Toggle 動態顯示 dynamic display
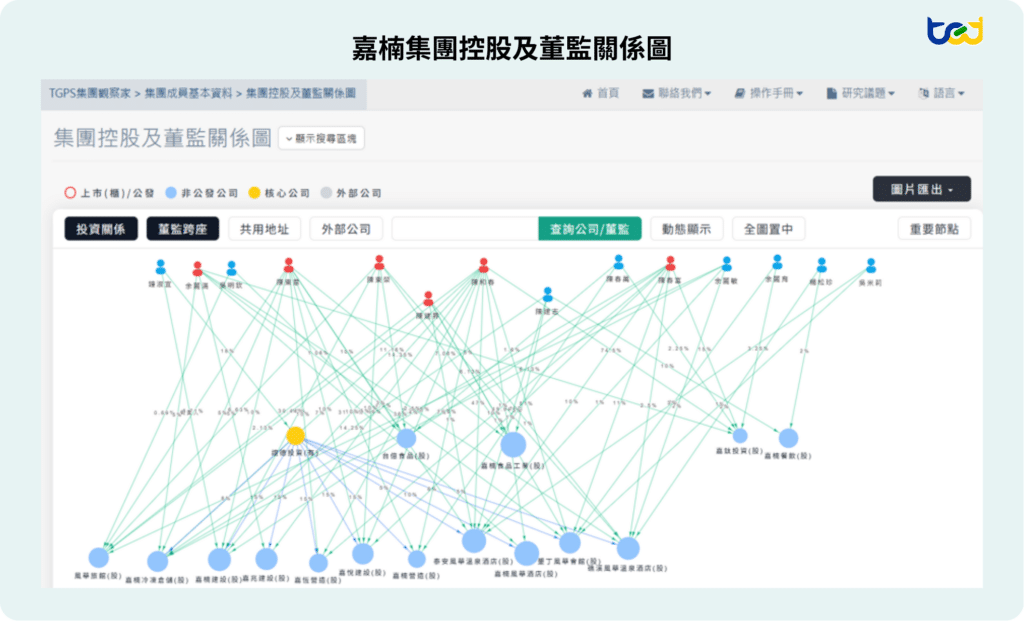This screenshot has height=621, width=1024. coord(686,229)
